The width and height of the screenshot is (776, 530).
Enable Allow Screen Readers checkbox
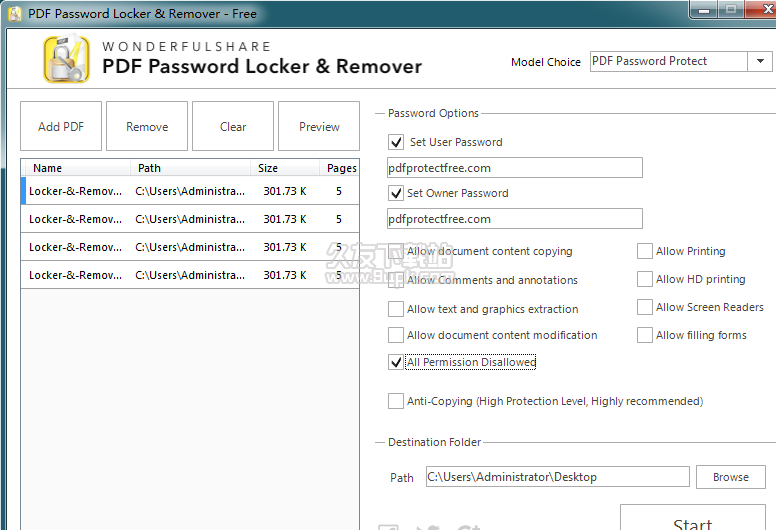pos(645,307)
